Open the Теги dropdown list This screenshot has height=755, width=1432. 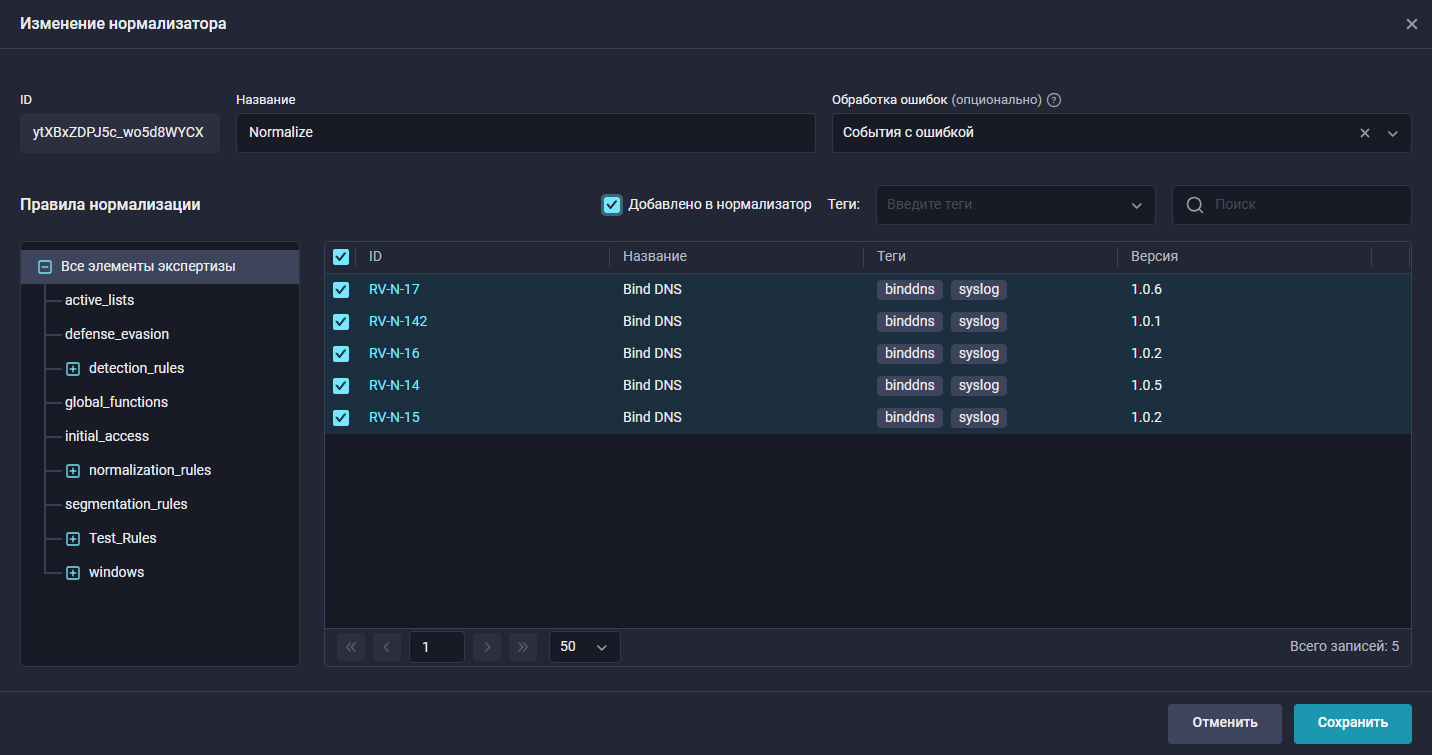1136,205
